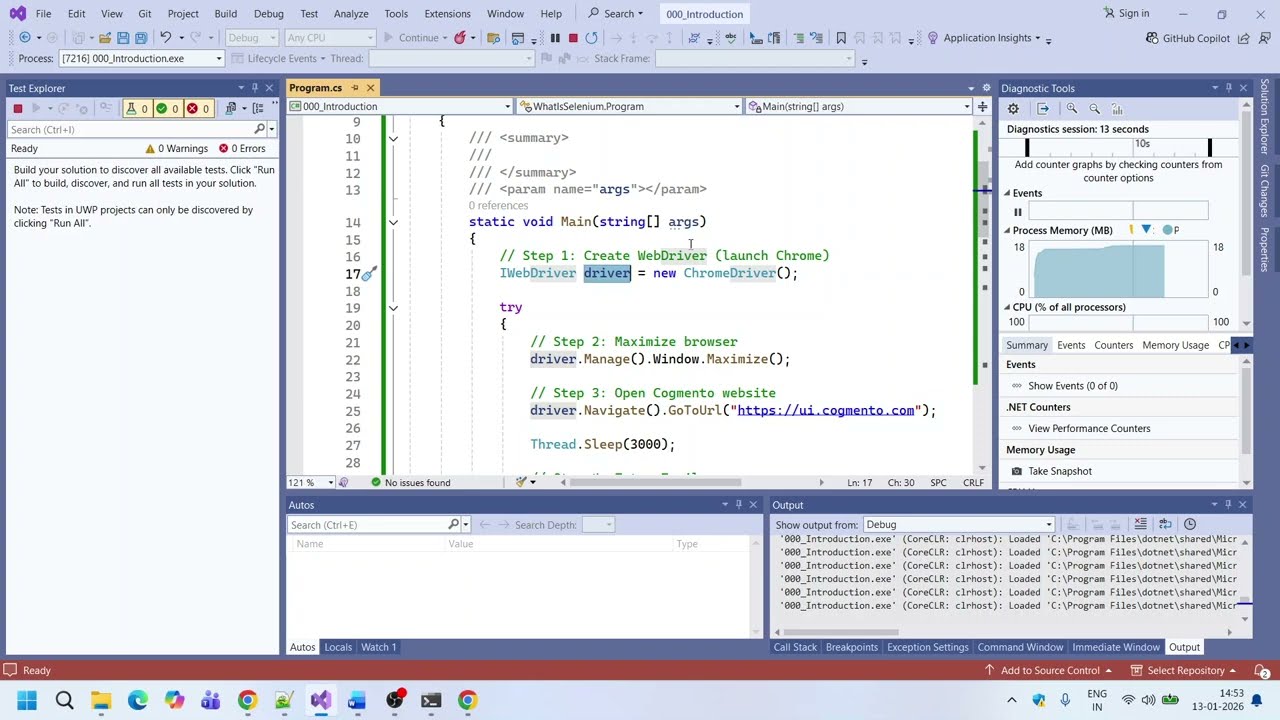
Task: Open the Extensions menu
Action: 447,13
